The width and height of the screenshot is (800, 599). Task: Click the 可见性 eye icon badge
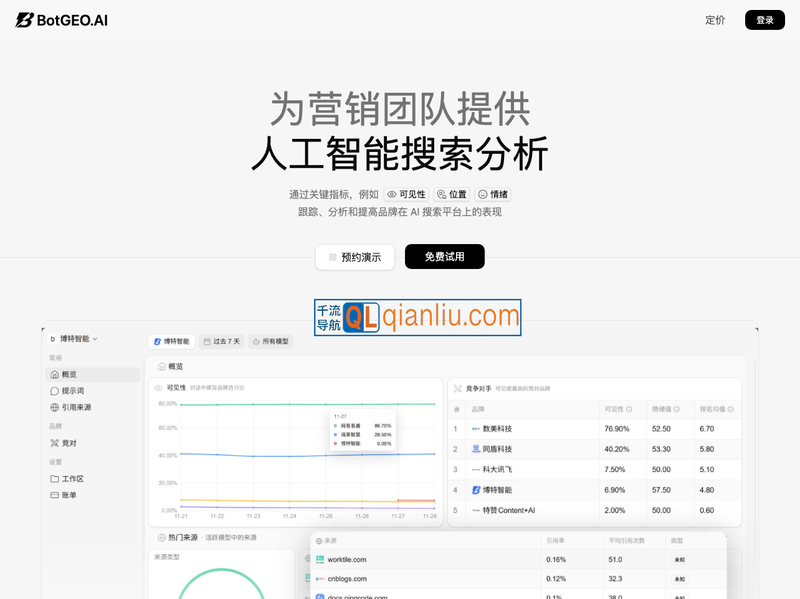[x=406, y=194]
